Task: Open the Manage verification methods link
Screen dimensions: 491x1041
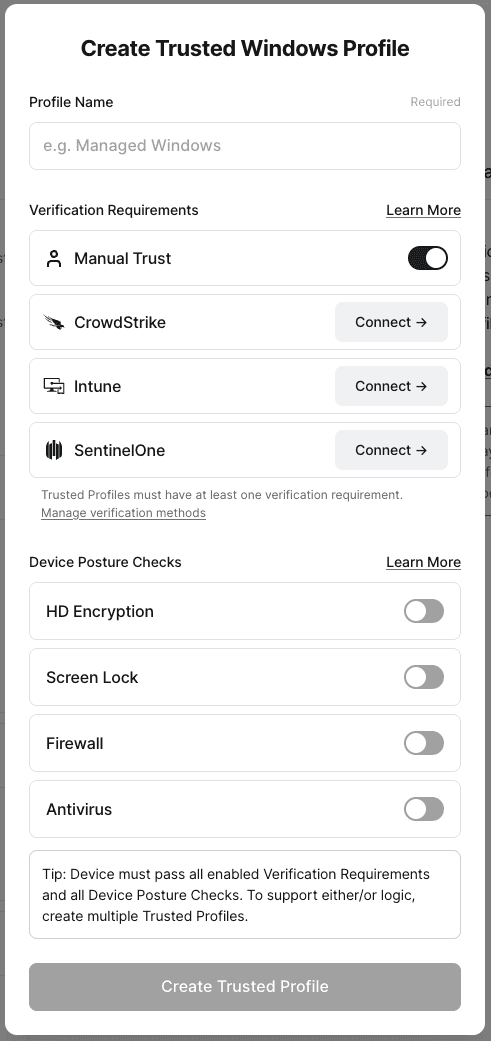Action: pyautogui.click(x=123, y=513)
